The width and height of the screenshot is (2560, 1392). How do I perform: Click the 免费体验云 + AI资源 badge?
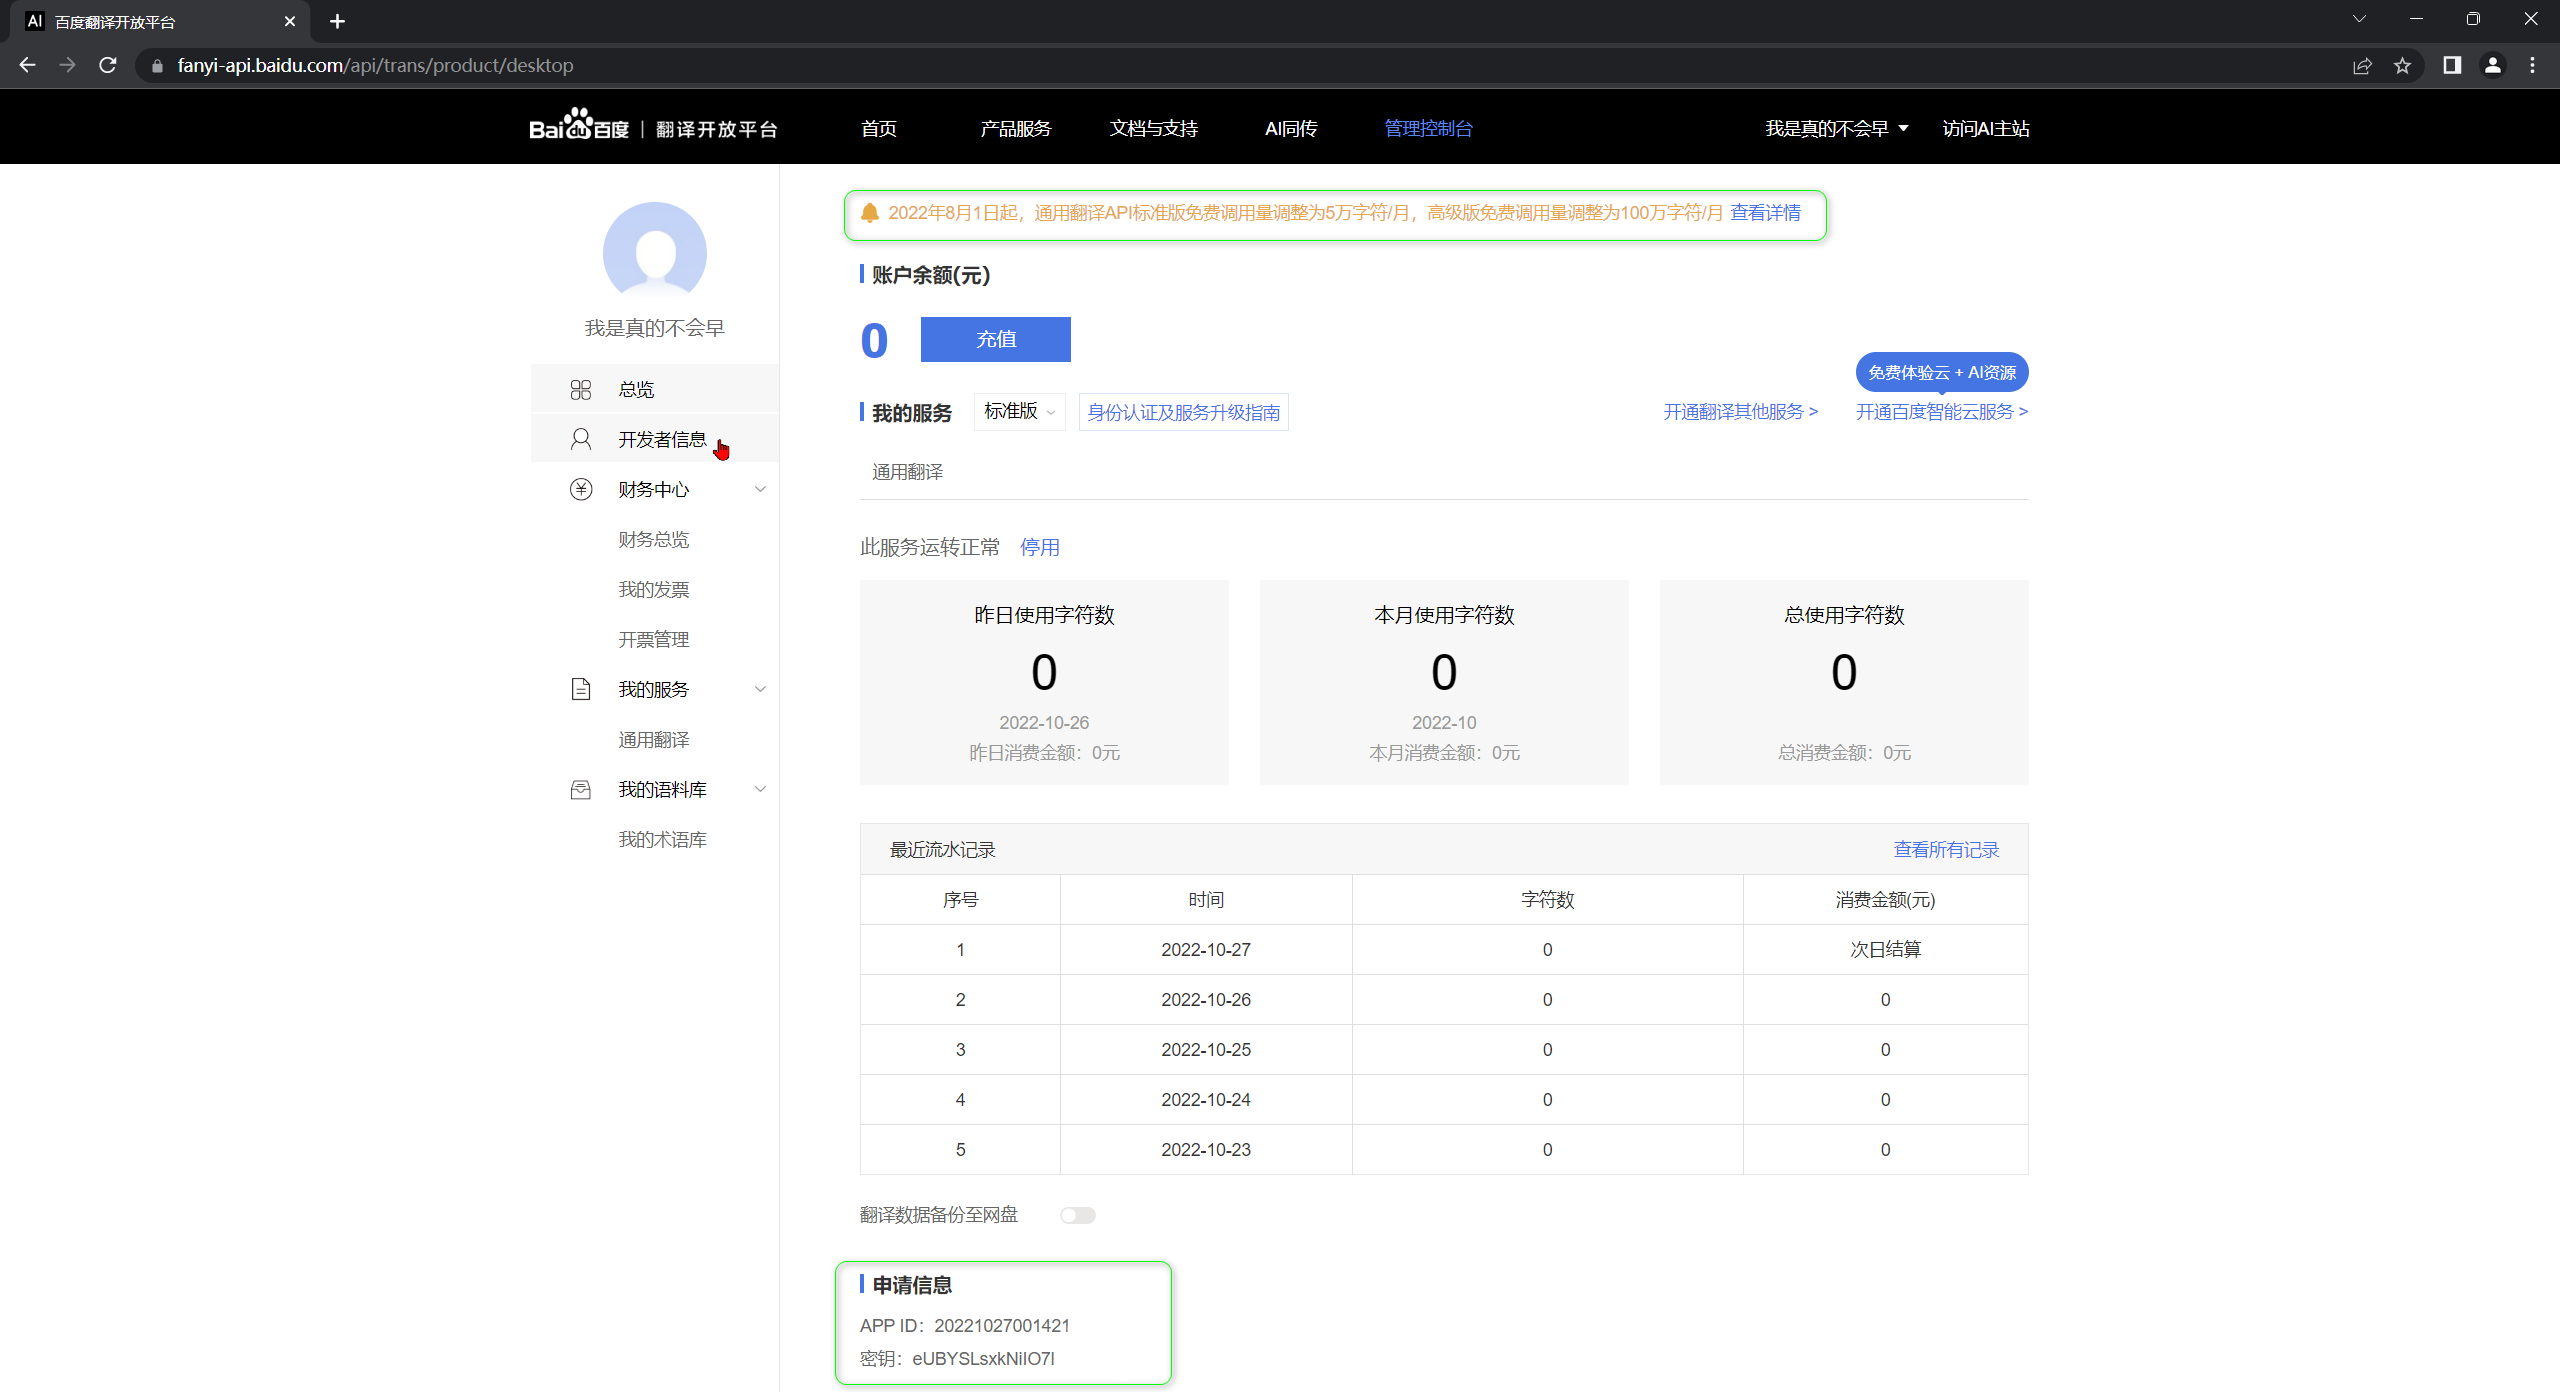pos(1942,372)
